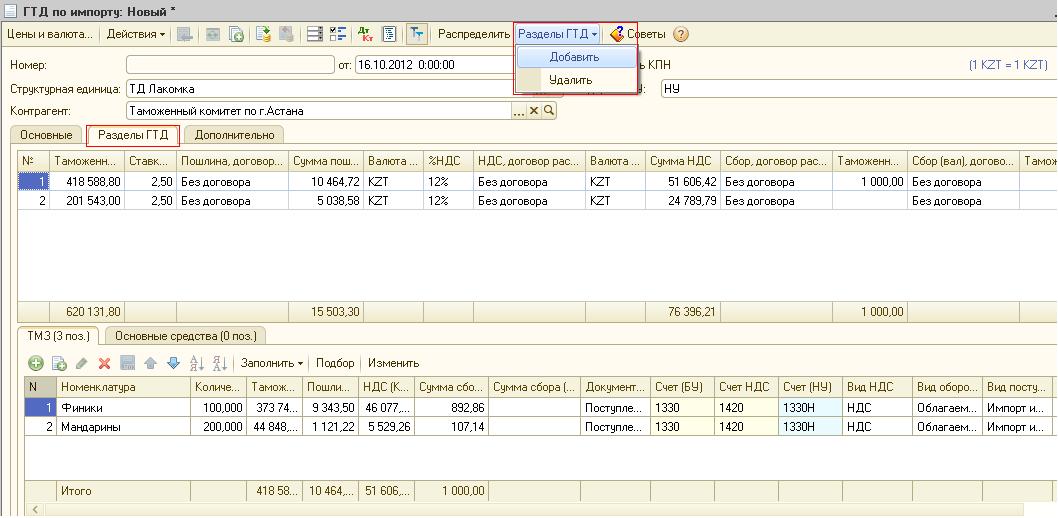The image size is (1058, 518).
Task: Switch to Основные средства (0 поз.) tab
Action: (186, 336)
